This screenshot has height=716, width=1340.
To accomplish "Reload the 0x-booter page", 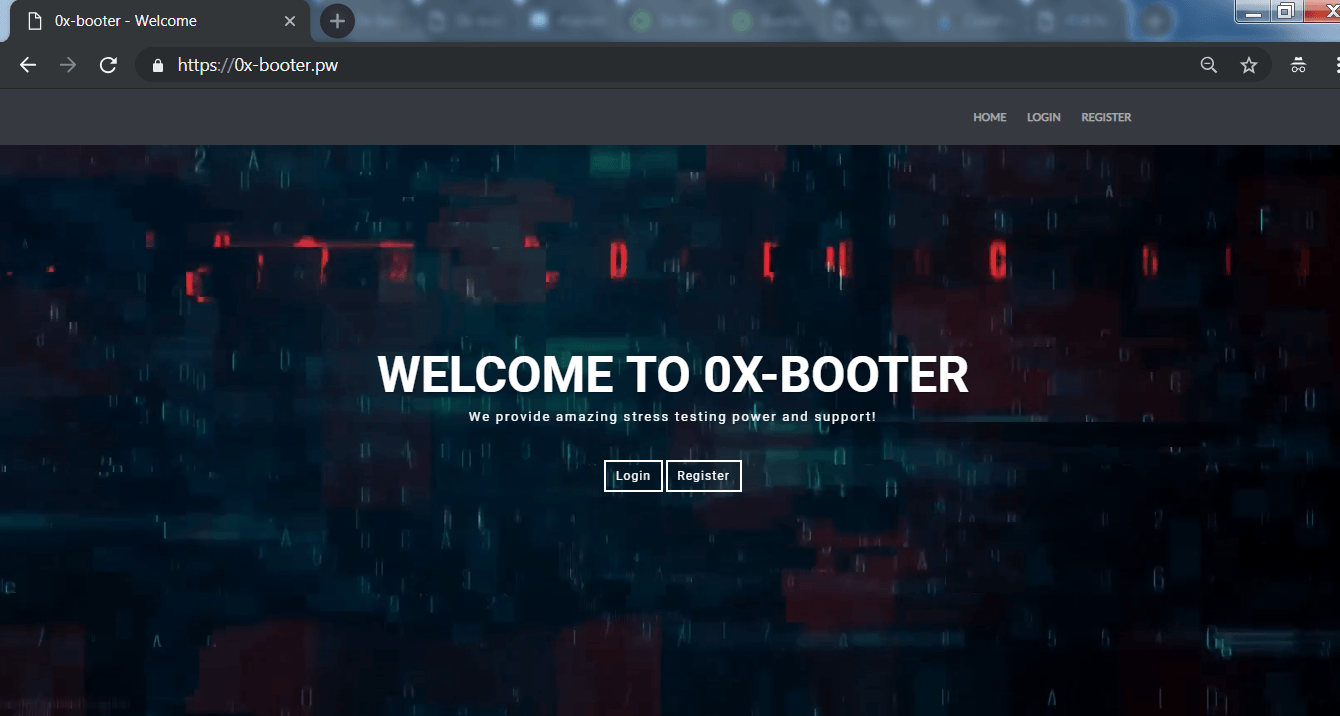I will [x=108, y=65].
